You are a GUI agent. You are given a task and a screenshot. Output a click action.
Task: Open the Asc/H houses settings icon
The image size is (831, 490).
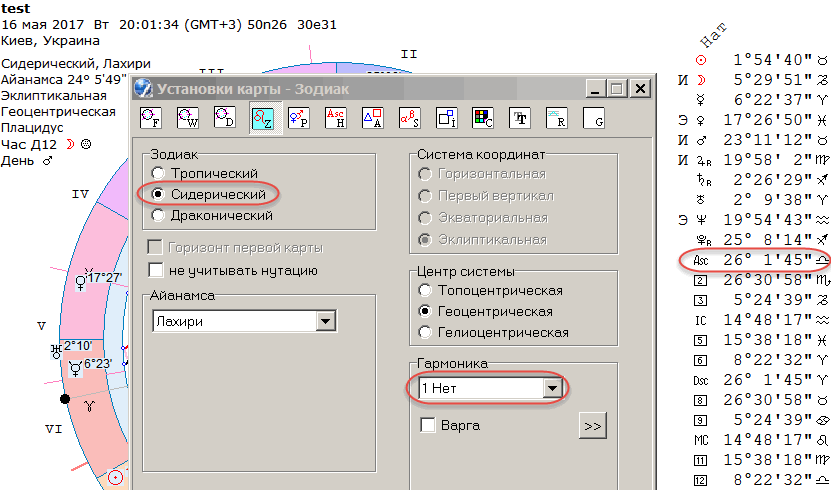coord(336,119)
